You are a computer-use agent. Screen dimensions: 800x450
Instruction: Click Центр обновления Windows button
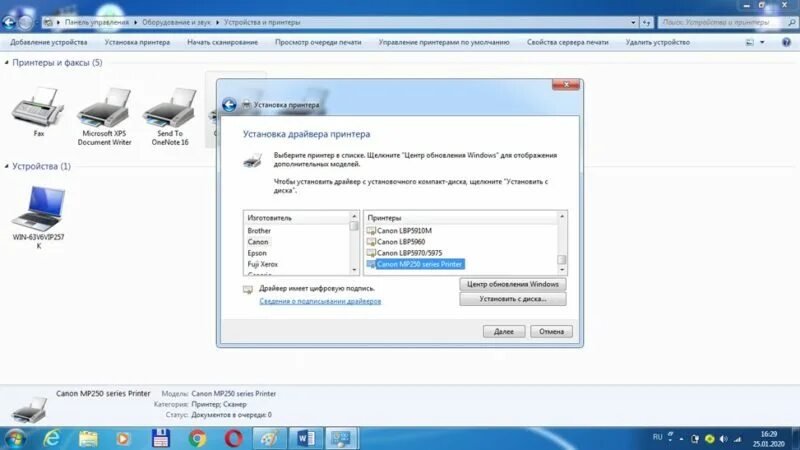[513, 284]
